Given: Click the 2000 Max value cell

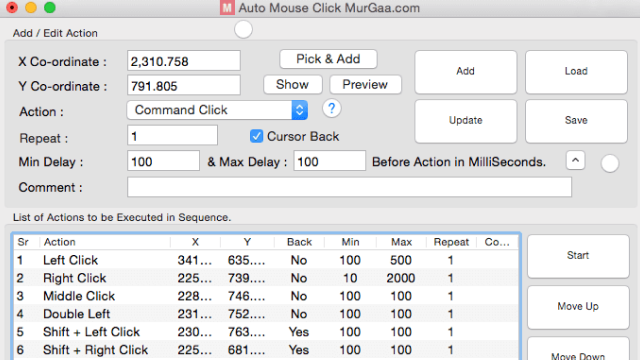Looking at the screenshot, I should pos(401,278).
